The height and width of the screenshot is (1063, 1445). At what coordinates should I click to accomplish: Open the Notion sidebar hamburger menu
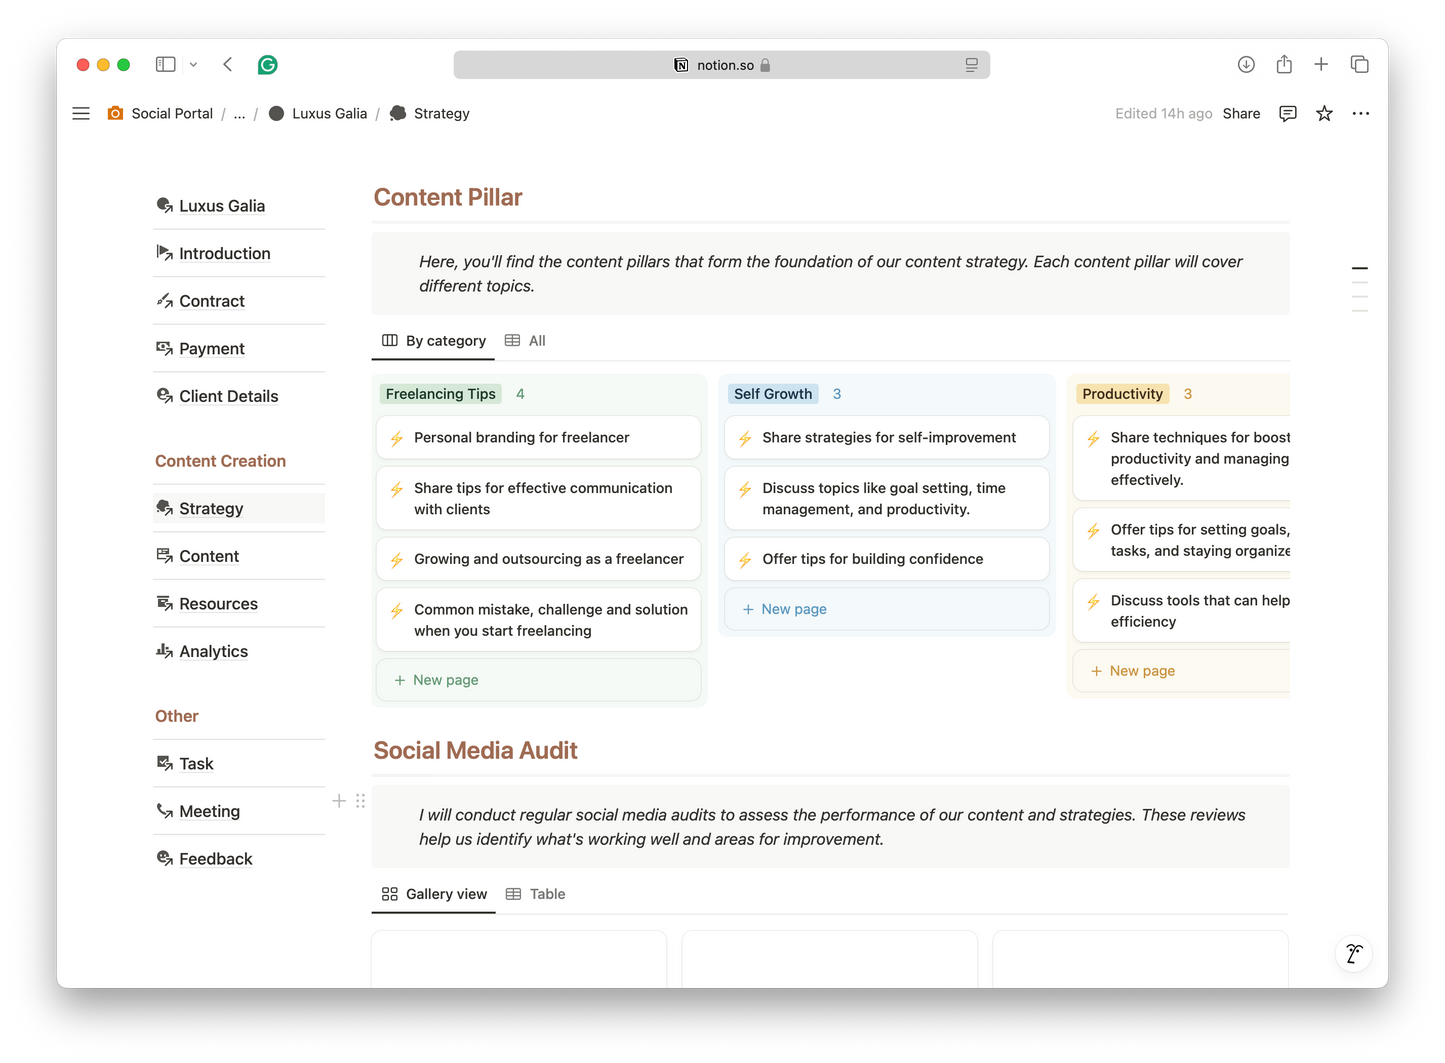point(81,114)
